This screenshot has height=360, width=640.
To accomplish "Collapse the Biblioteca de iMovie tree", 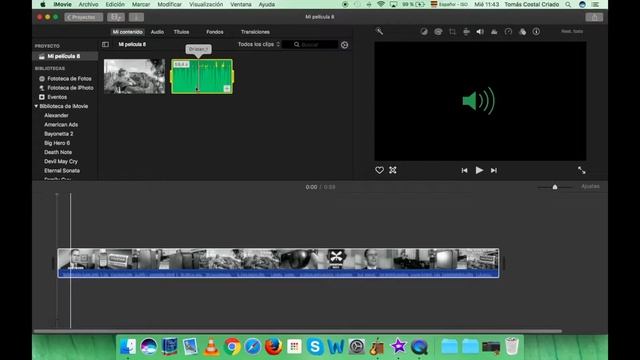I will point(36,106).
